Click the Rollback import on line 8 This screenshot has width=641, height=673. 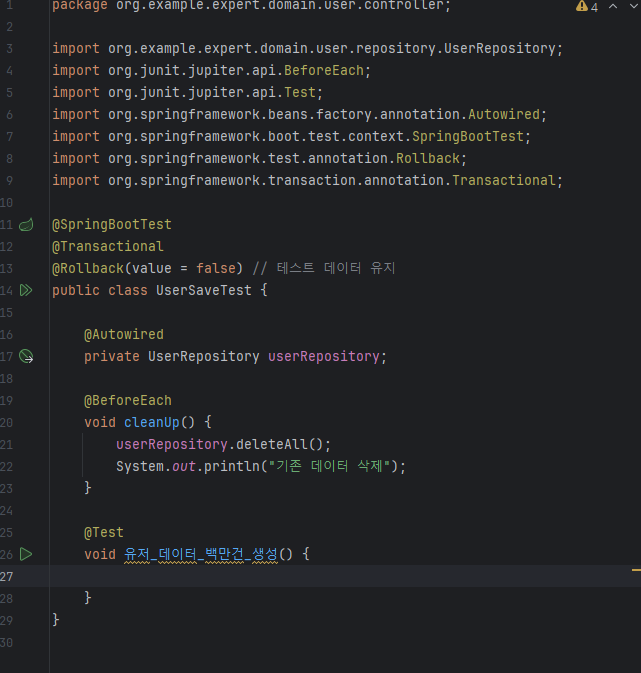[x=259, y=158]
